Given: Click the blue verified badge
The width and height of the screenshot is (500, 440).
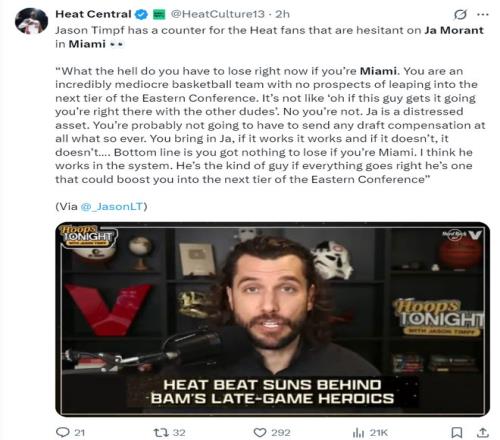Looking at the screenshot, I should point(141,14).
